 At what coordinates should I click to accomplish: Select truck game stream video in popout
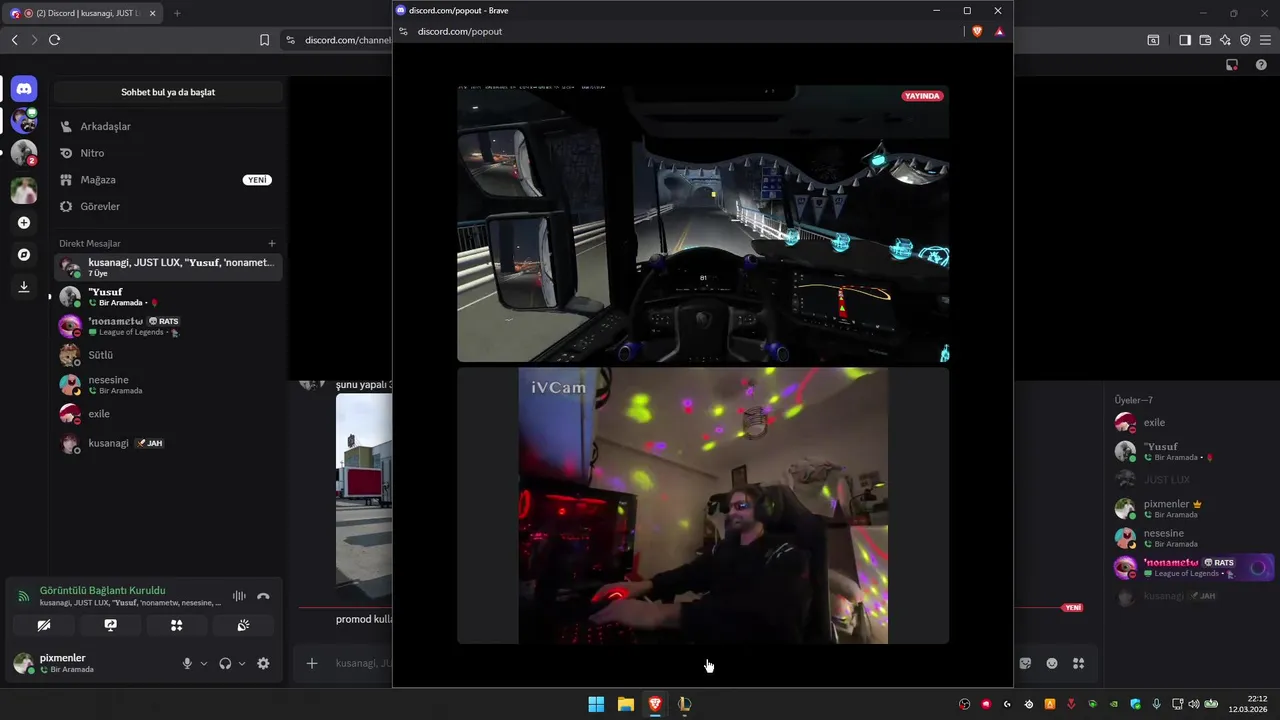[x=703, y=223]
